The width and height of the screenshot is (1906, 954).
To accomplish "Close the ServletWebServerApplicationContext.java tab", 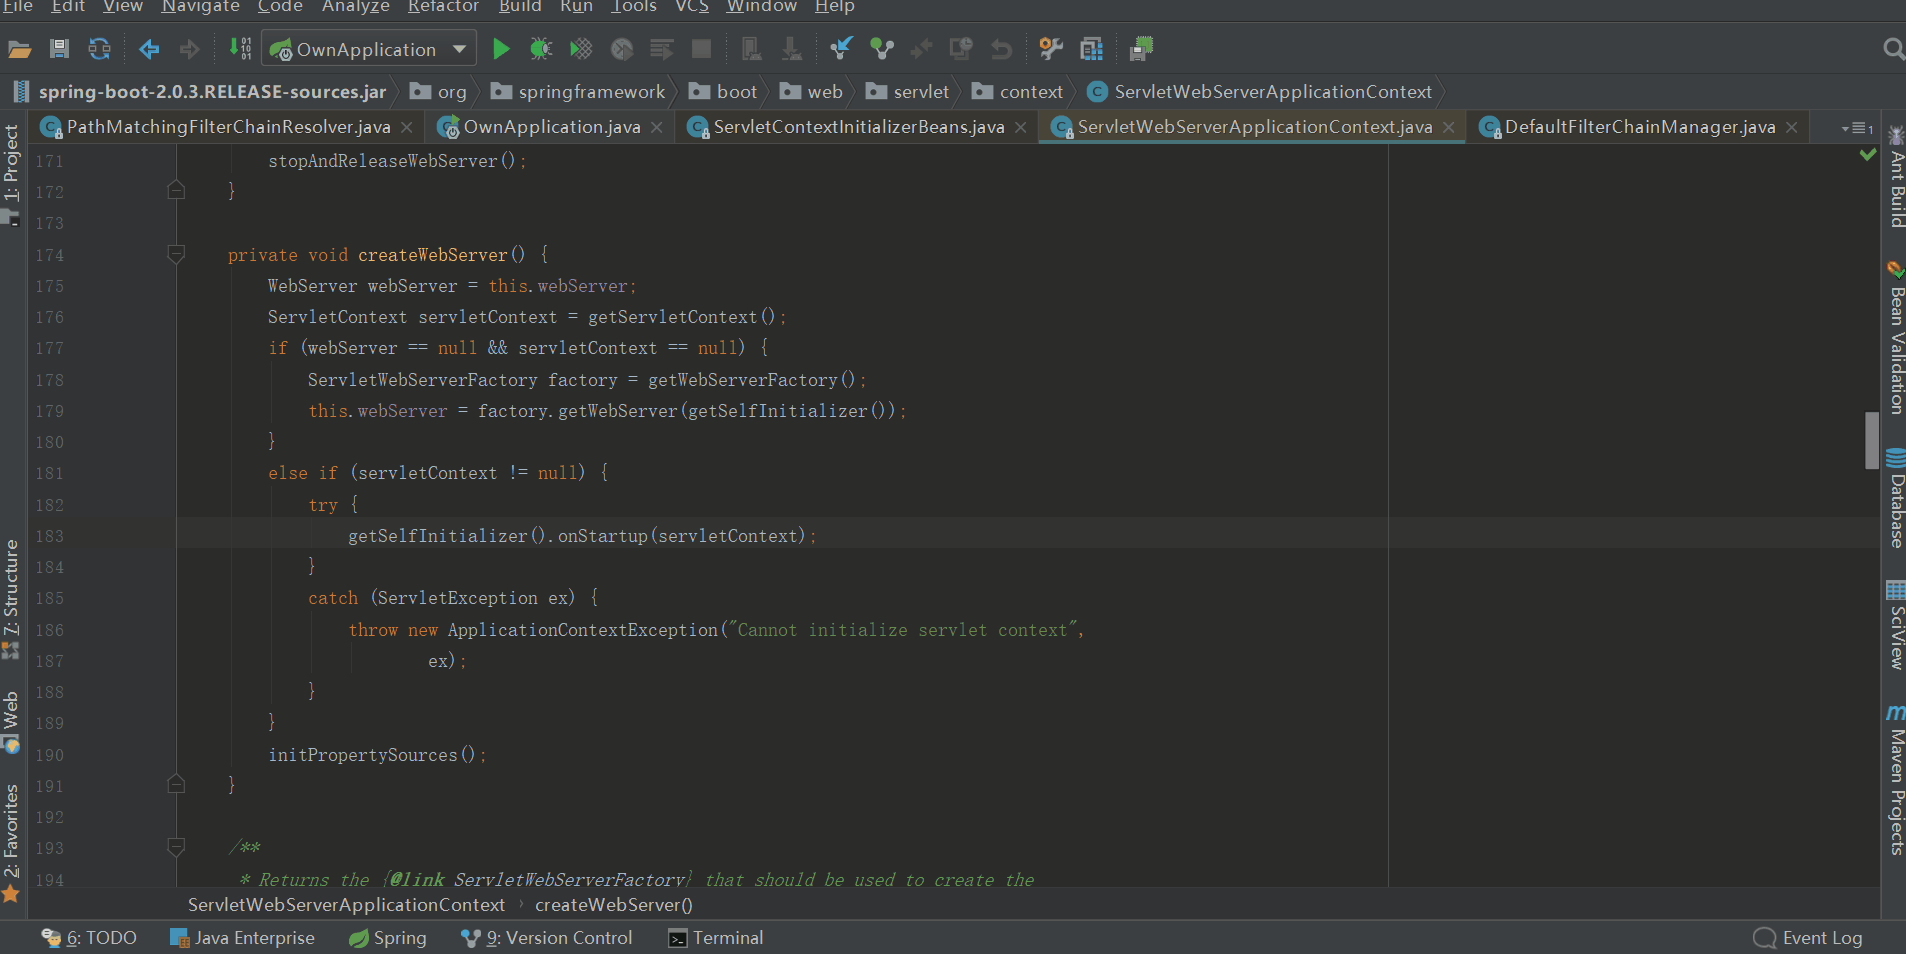I will point(1449,127).
